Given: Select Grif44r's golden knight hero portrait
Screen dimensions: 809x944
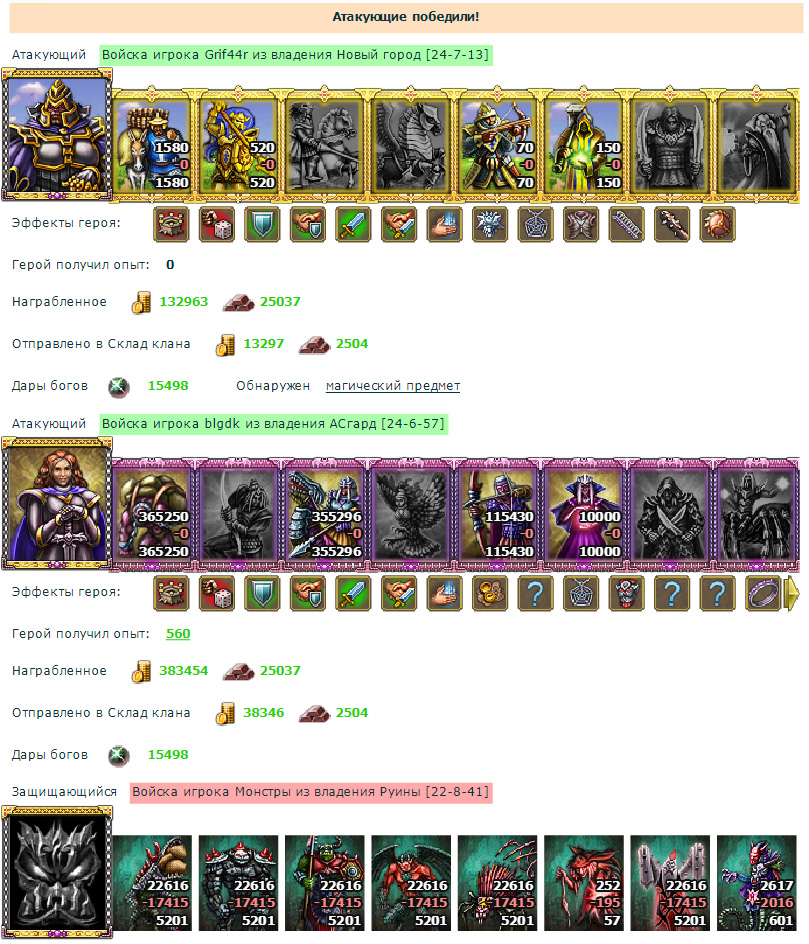Looking at the screenshot, I should point(57,134).
